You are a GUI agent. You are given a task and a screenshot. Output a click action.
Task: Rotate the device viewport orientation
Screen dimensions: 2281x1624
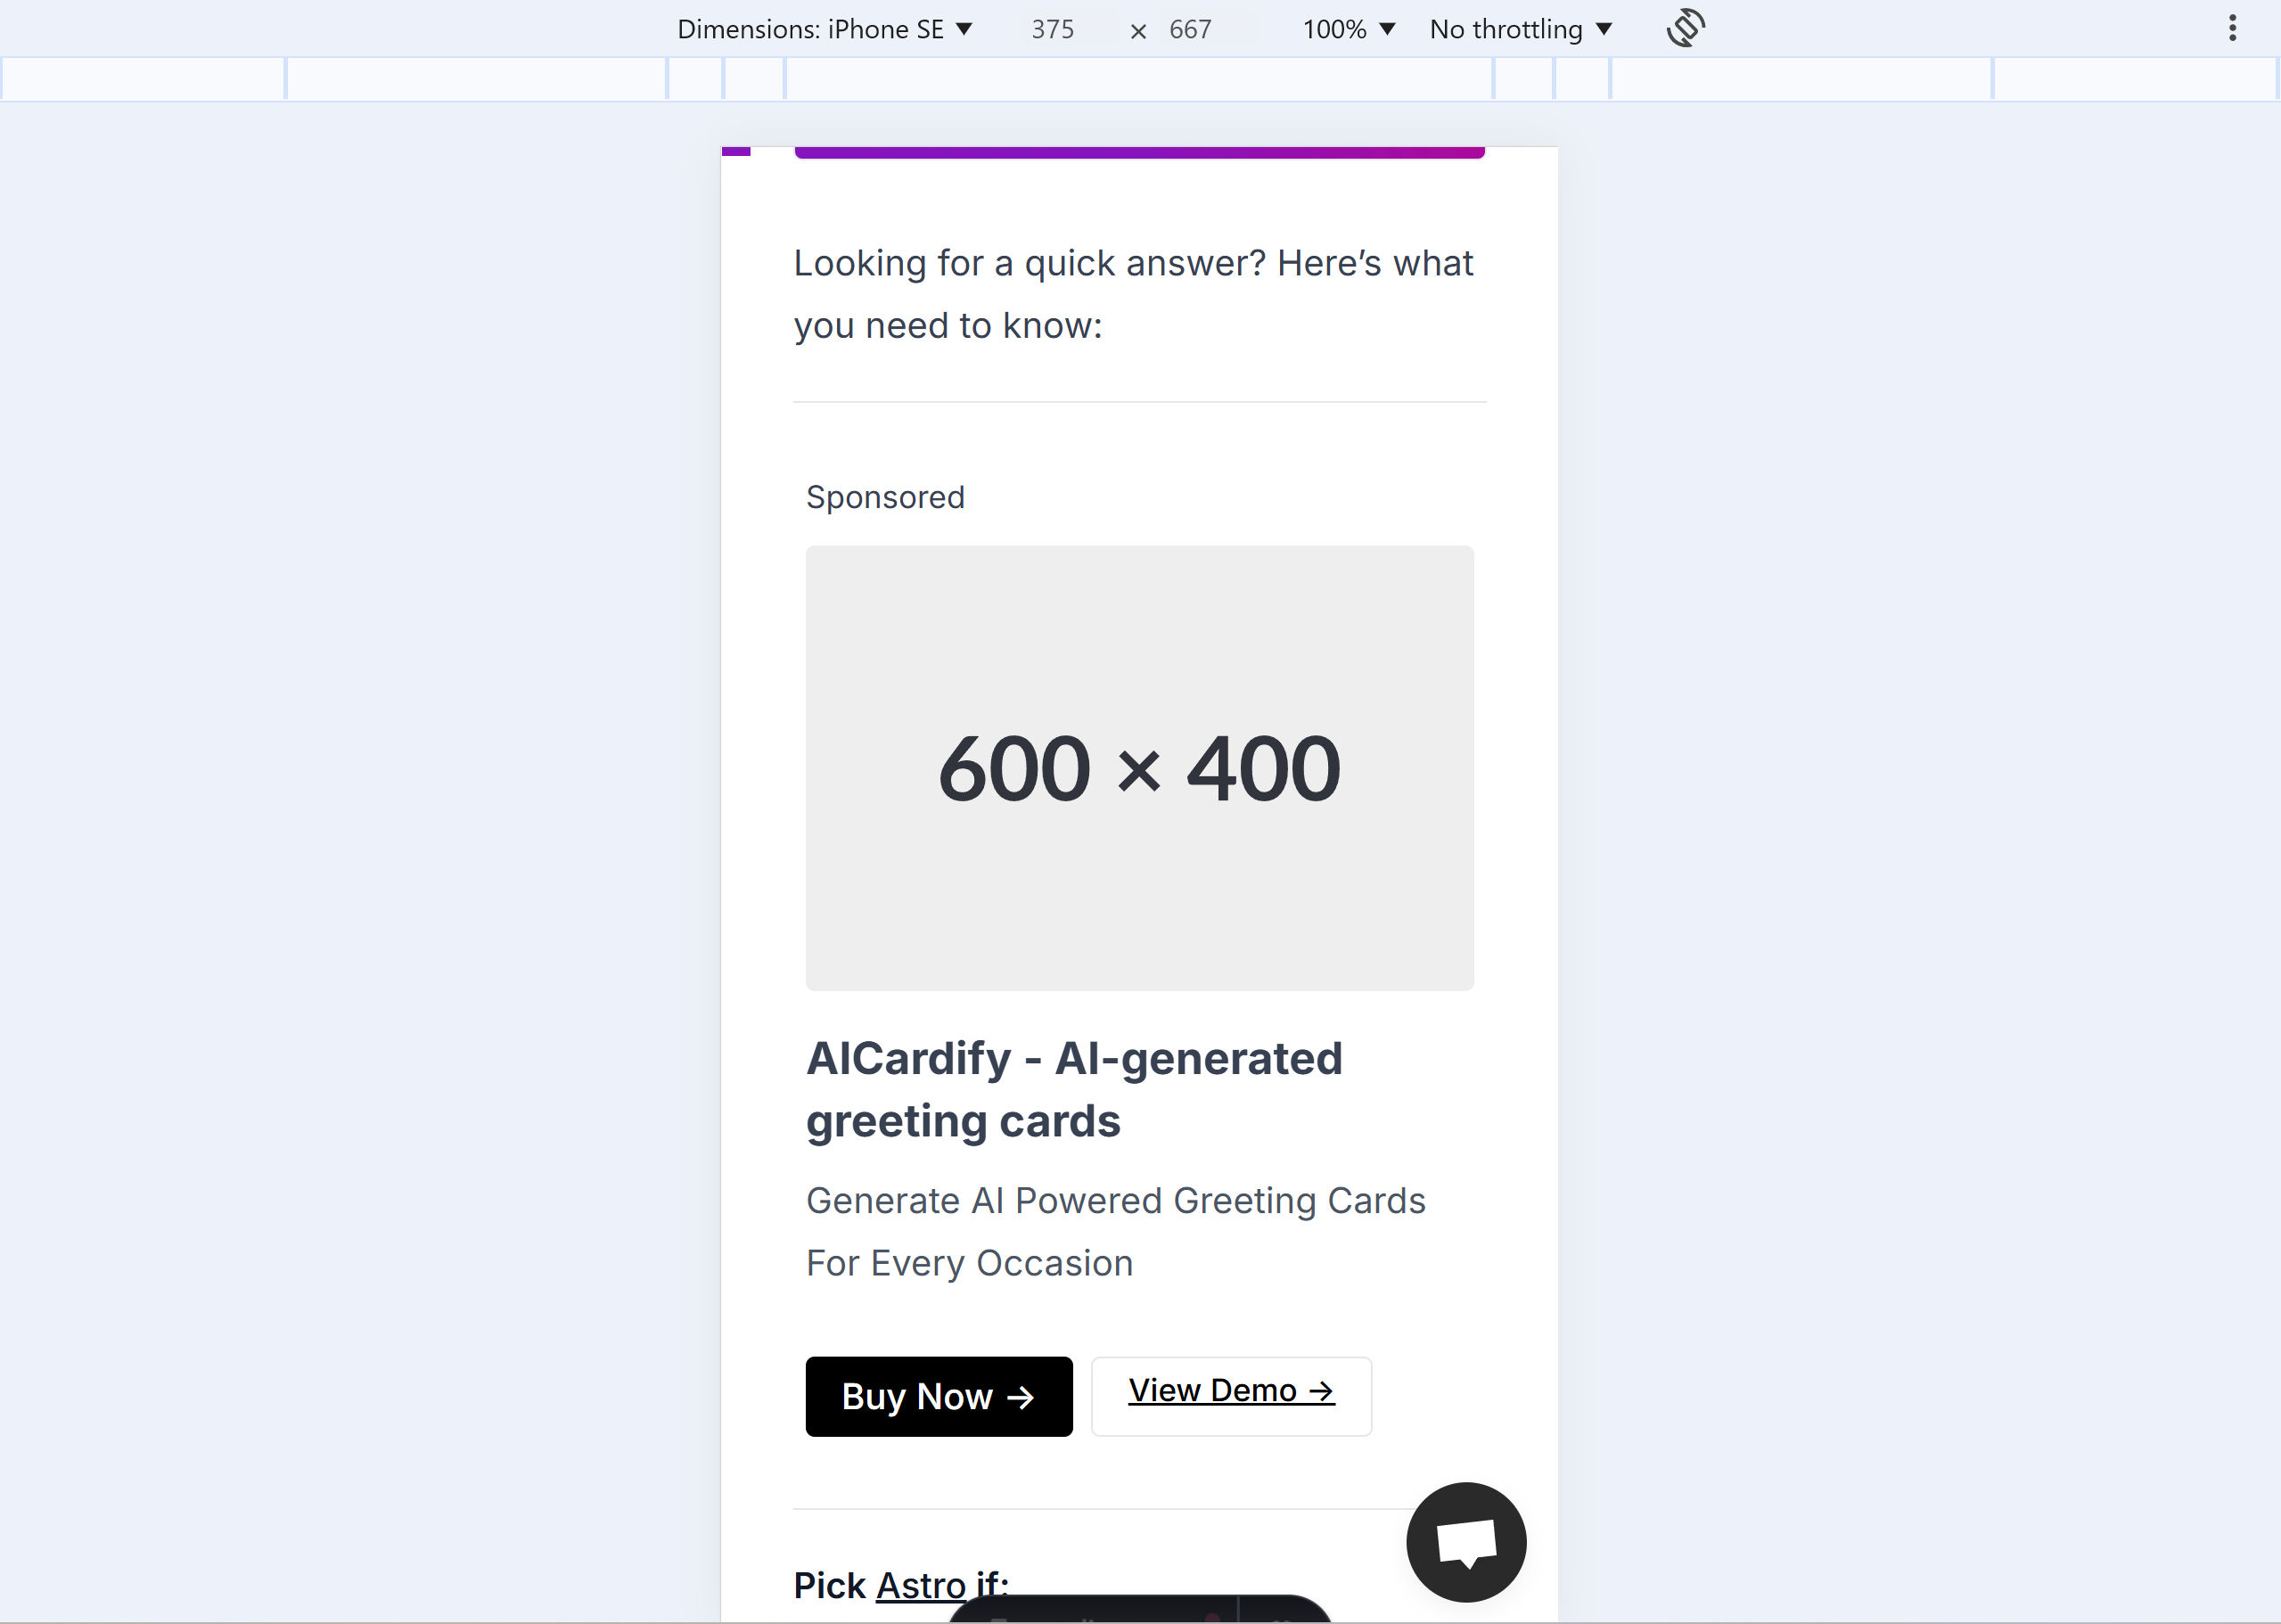coord(1685,28)
